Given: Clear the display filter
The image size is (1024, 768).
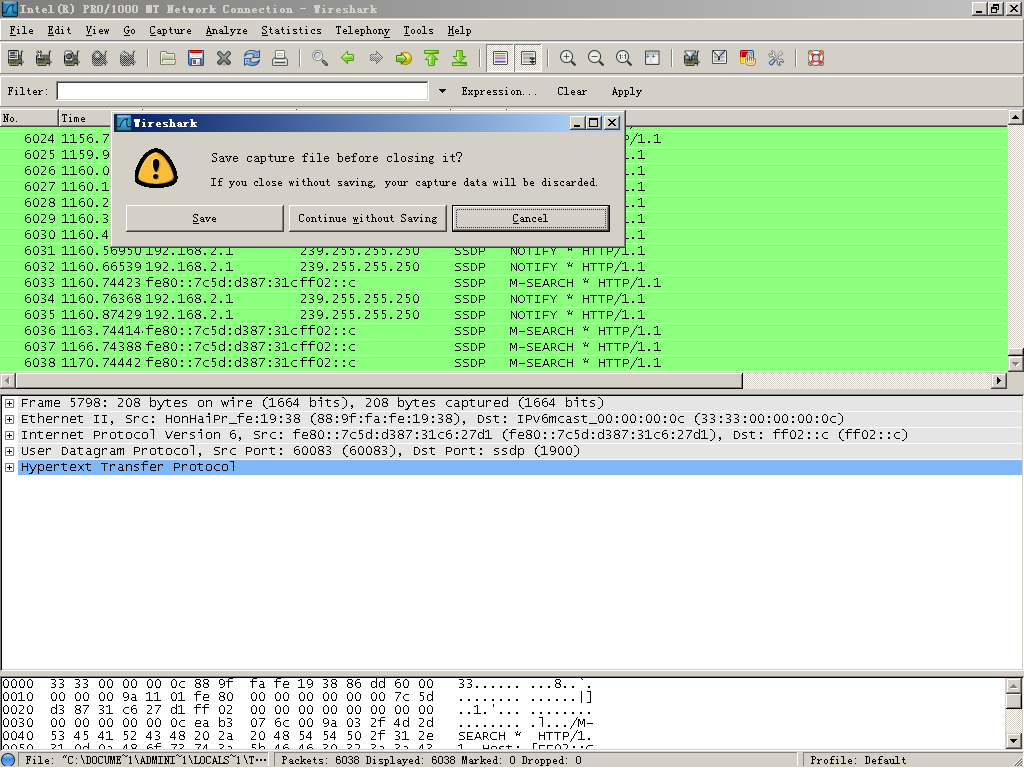Looking at the screenshot, I should pyautogui.click(x=572, y=91).
